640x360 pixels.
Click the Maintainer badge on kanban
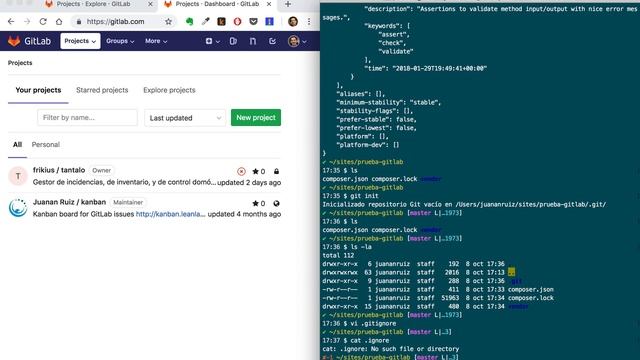click(128, 202)
